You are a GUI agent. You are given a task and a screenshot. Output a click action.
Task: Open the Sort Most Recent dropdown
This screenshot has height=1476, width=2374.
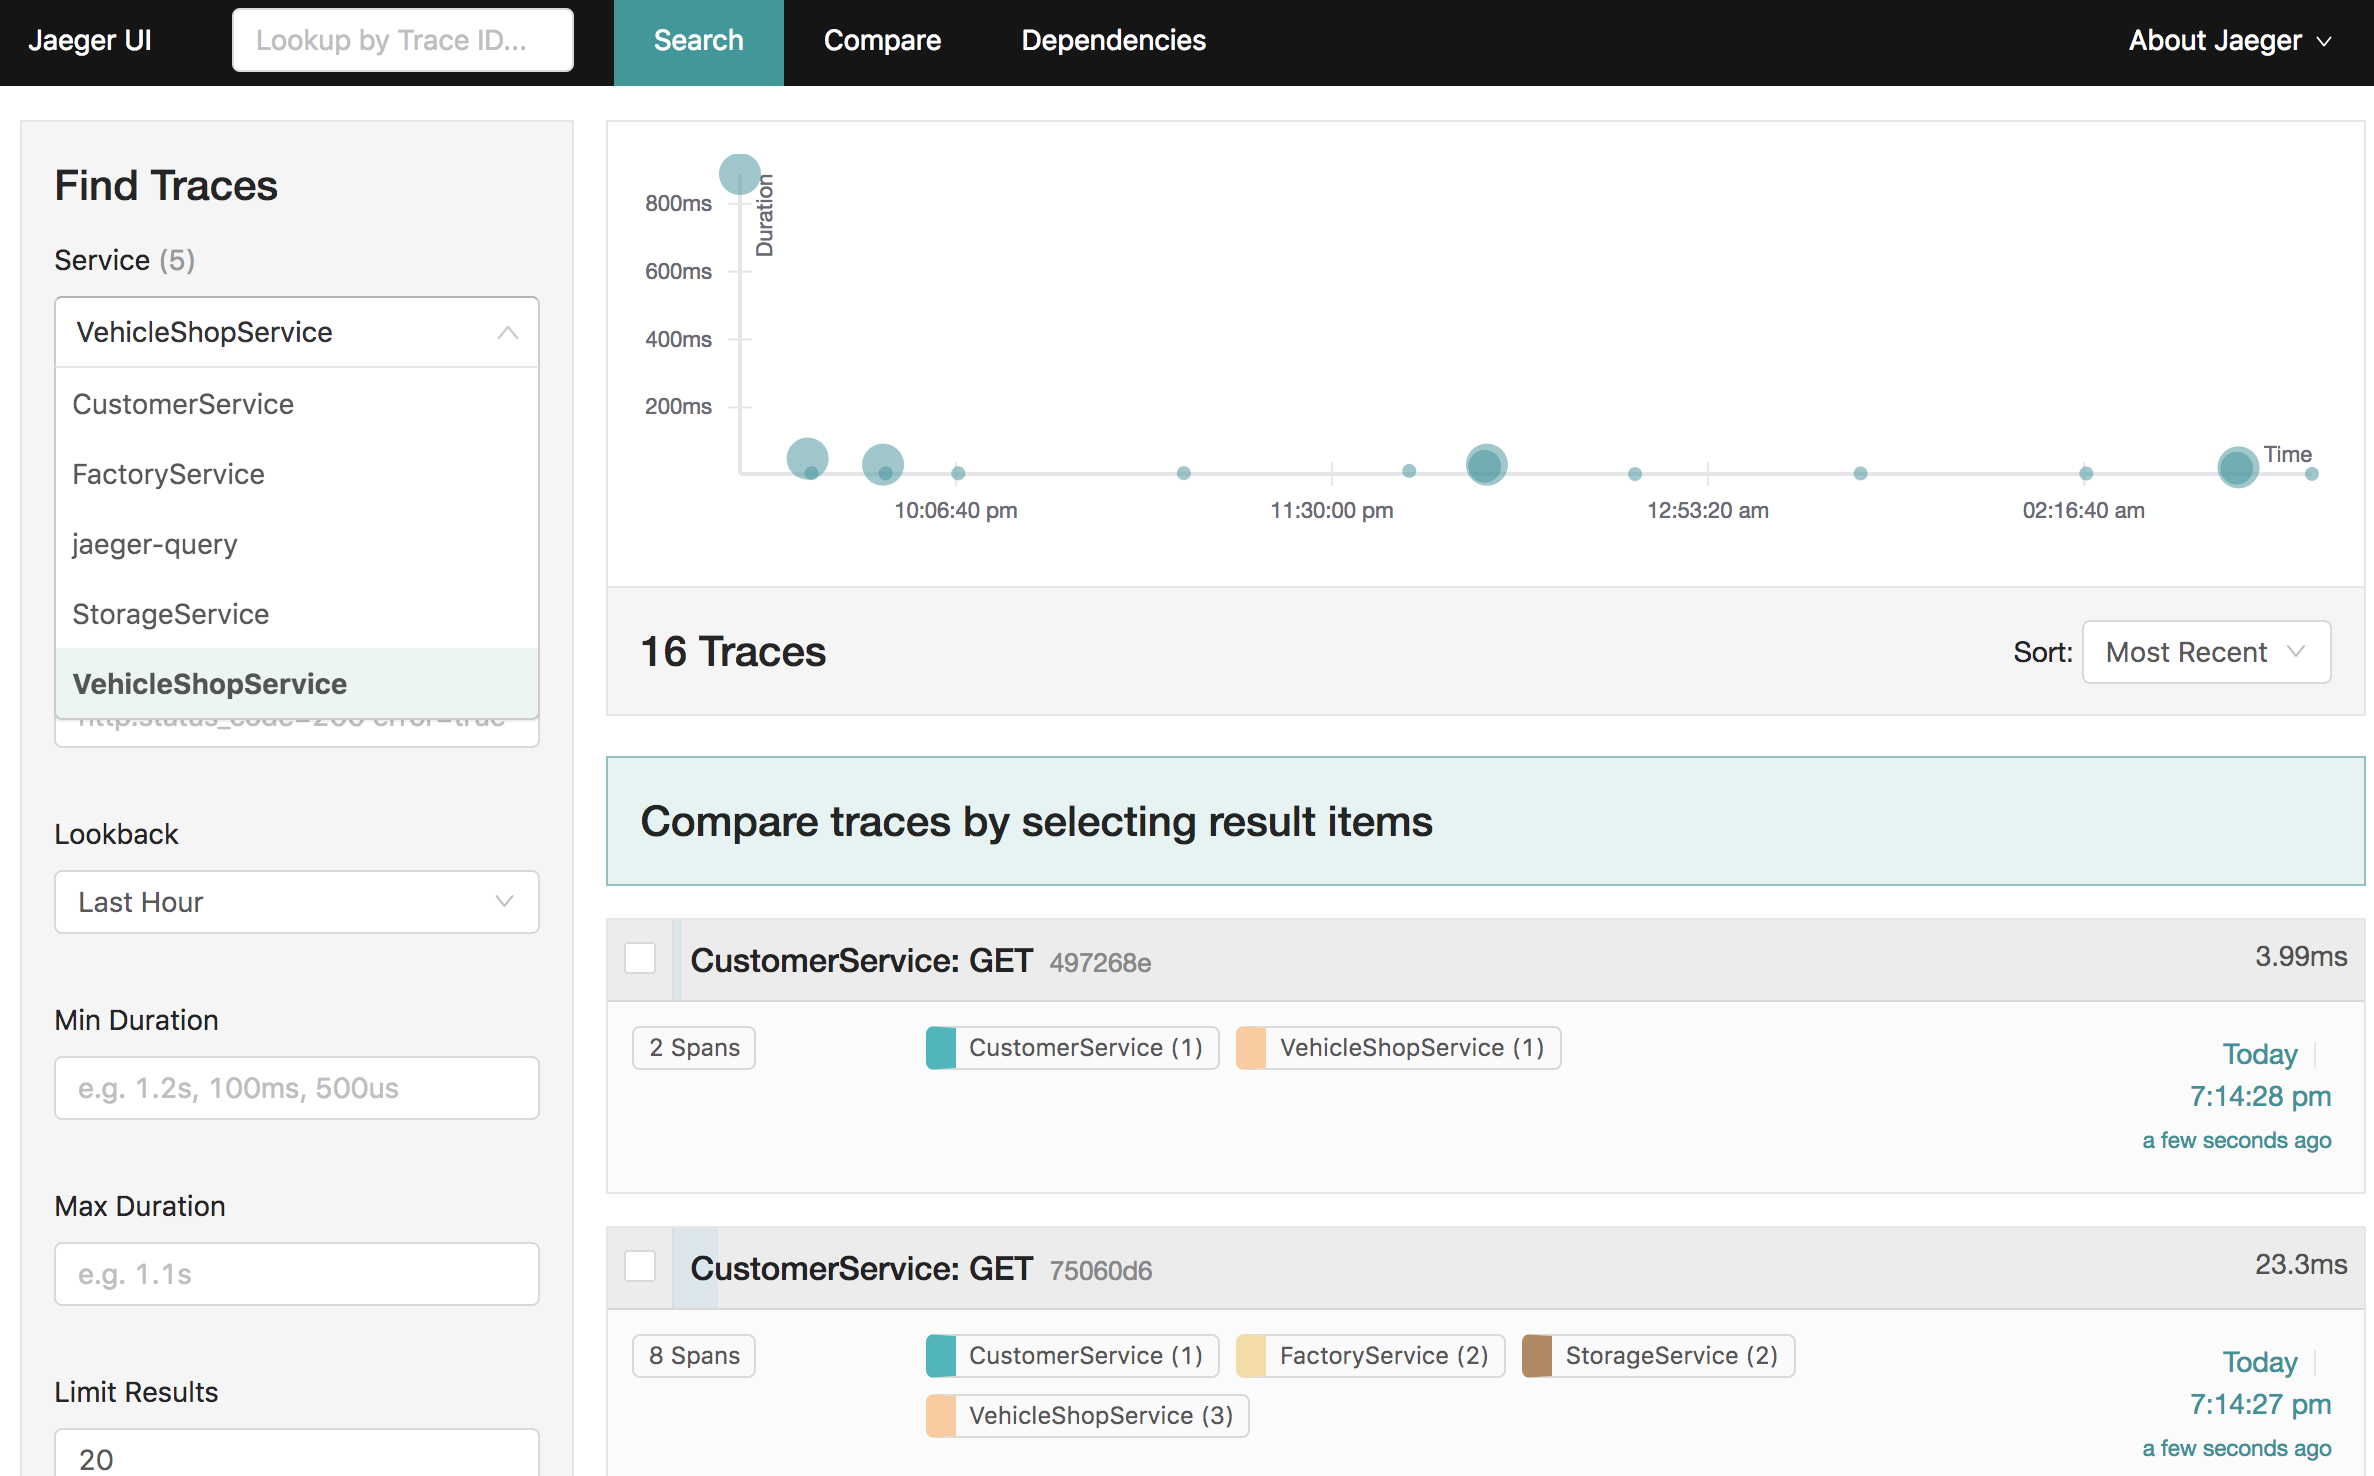(x=2205, y=652)
